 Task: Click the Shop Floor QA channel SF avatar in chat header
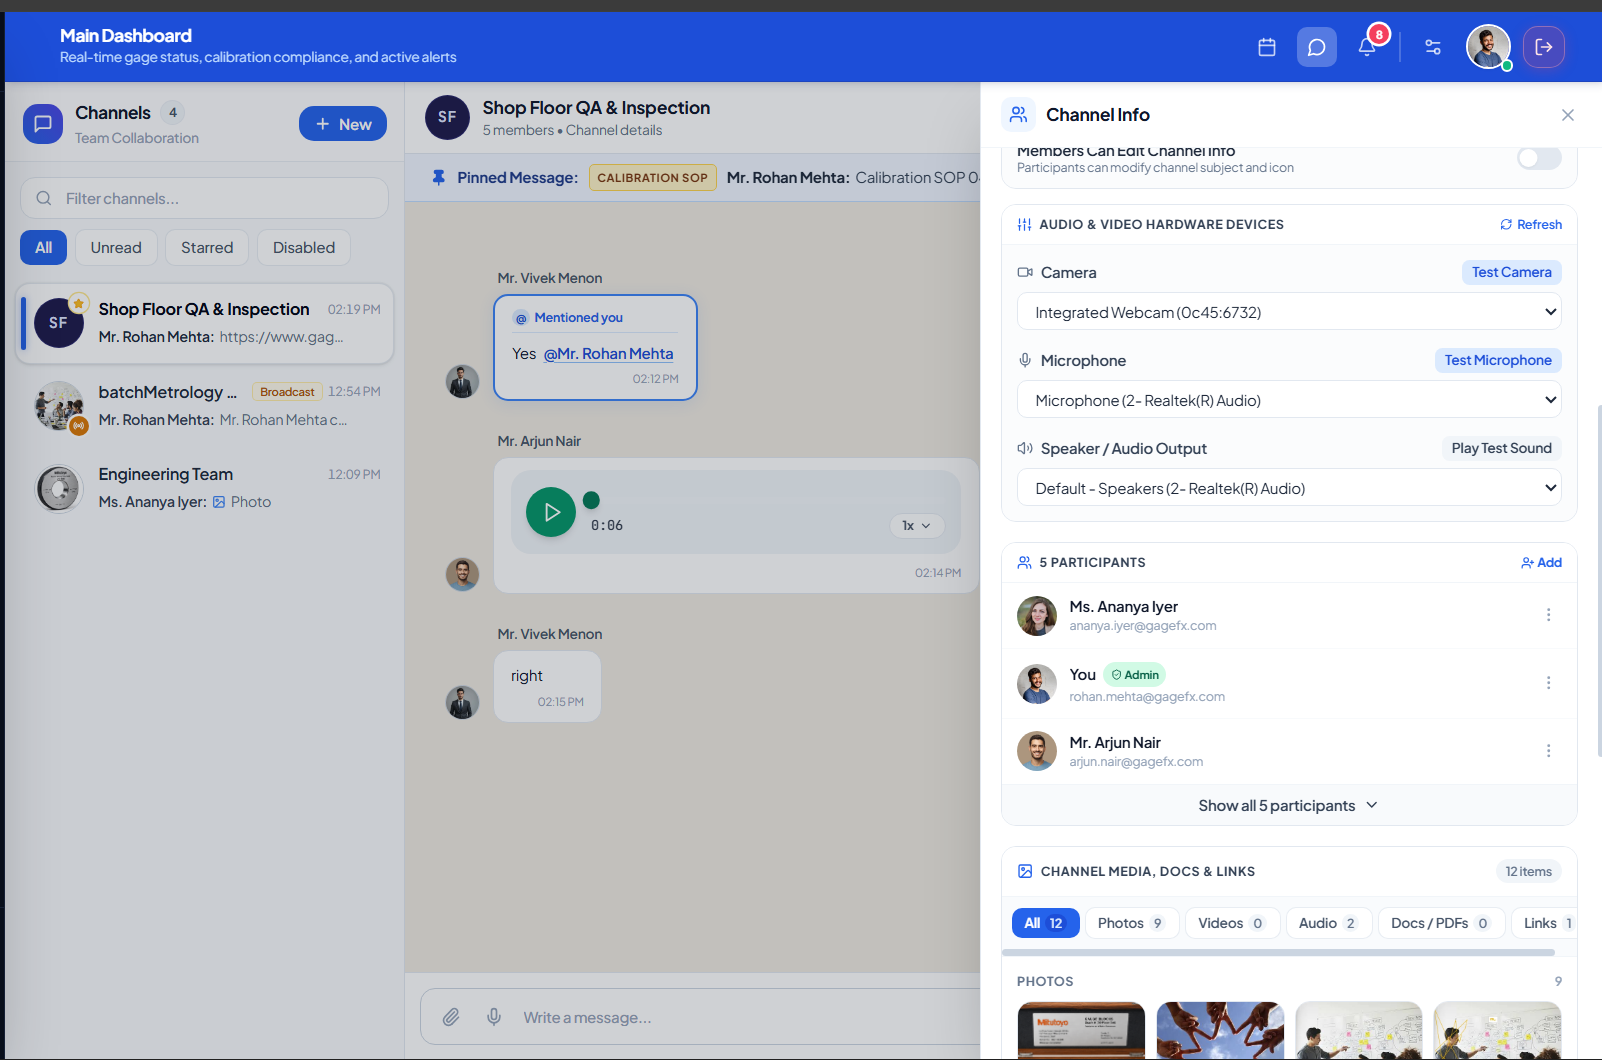pyautogui.click(x=447, y=117)
